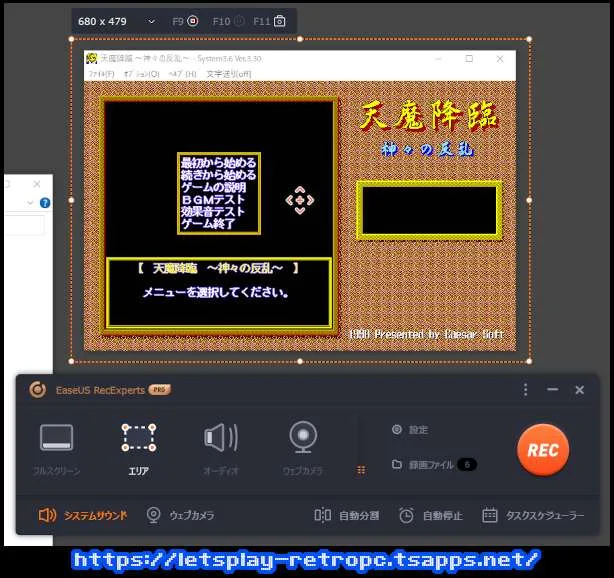The height and width of the screenshot is (578, 614).
Task: Open the three-dot more options menu
Action: coord(526,390)
